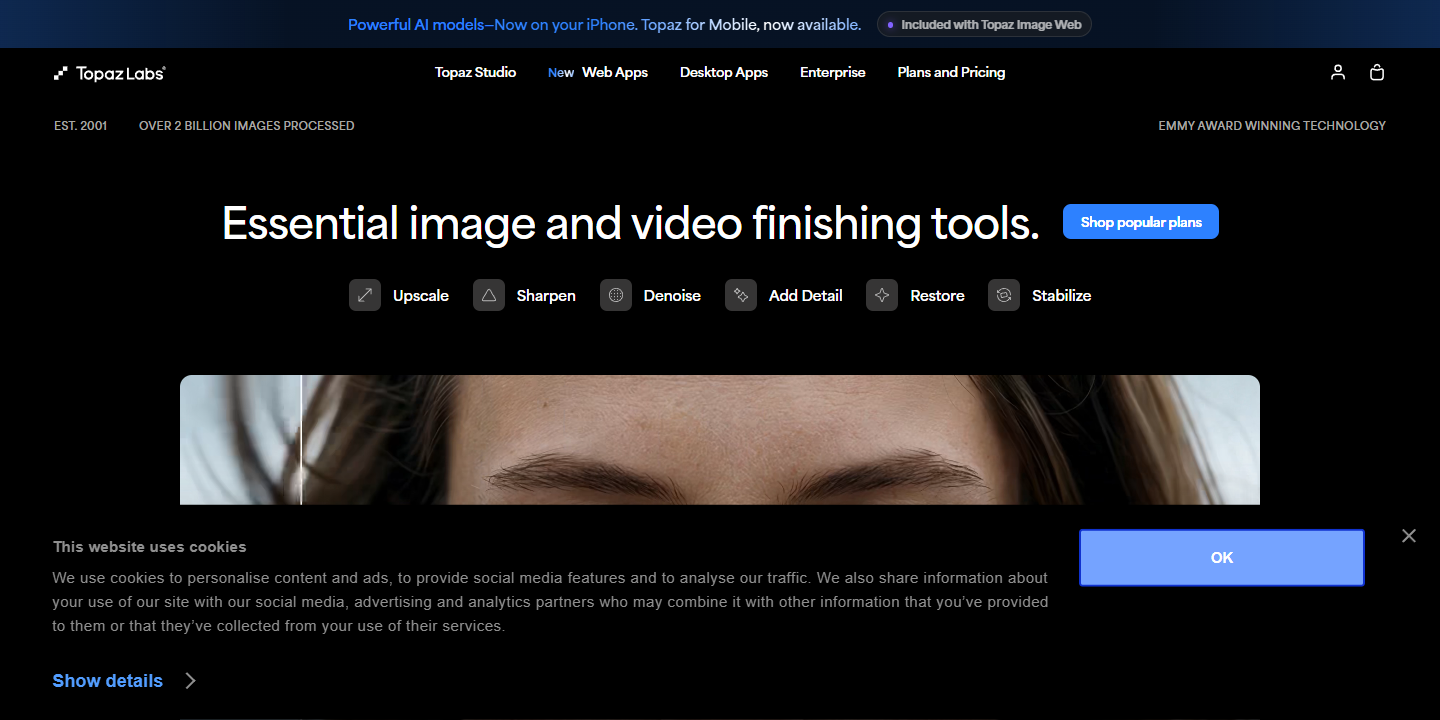Open the Enterprise menu
The width and height of the screenshot is (1440, 720).
pyautogui.click(x=833, y=72)
